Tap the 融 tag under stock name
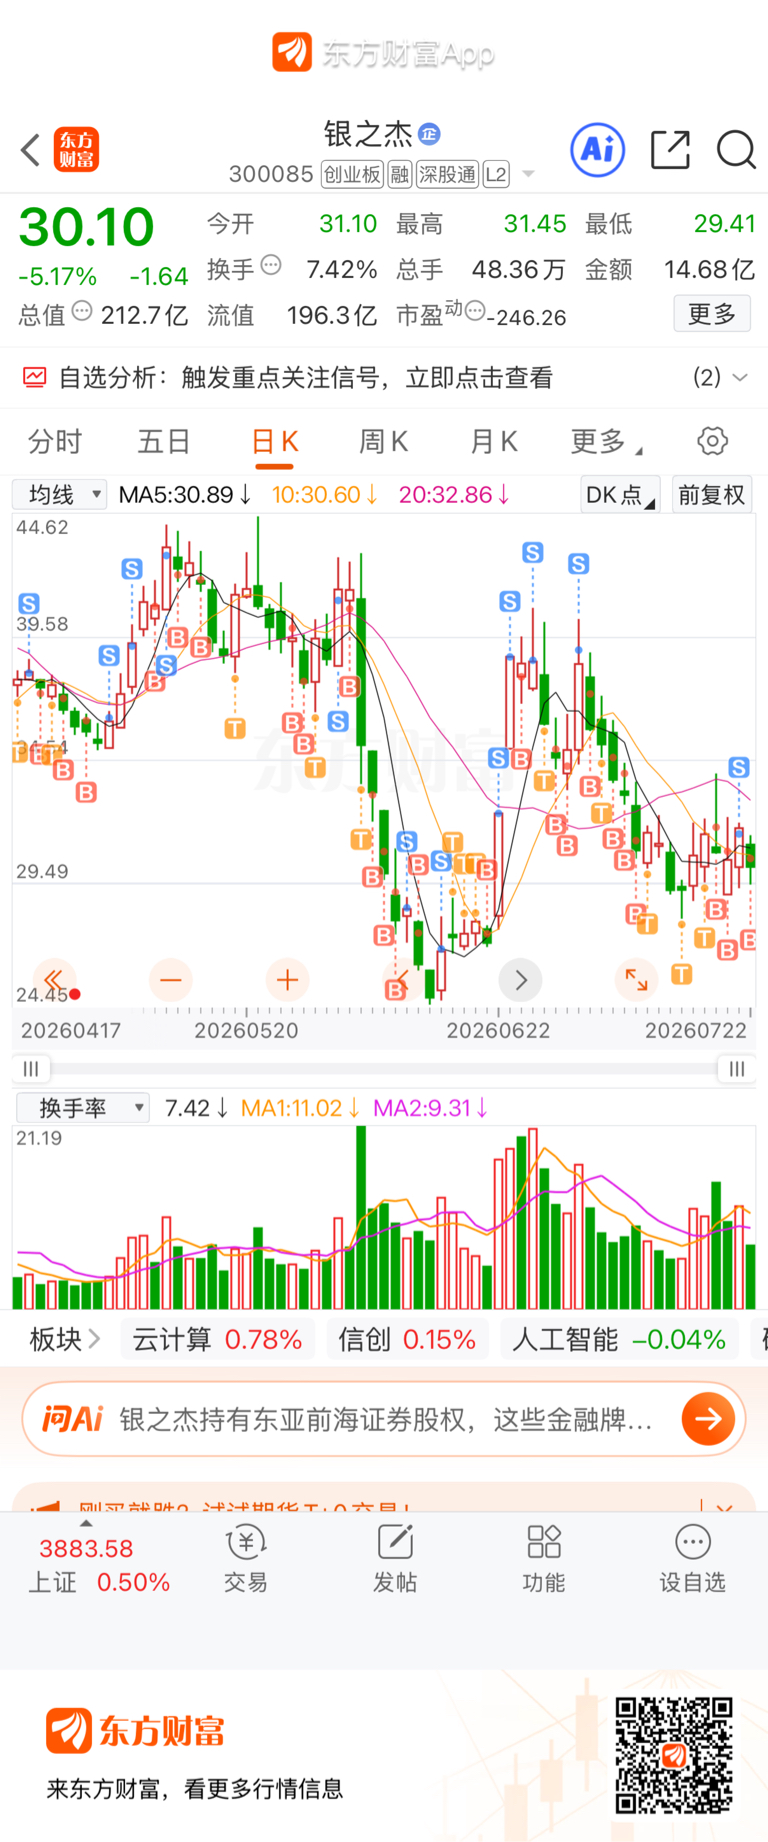The height and width of the screenshot is (1842, 768). pyautogui.click(x=400, y=175)
